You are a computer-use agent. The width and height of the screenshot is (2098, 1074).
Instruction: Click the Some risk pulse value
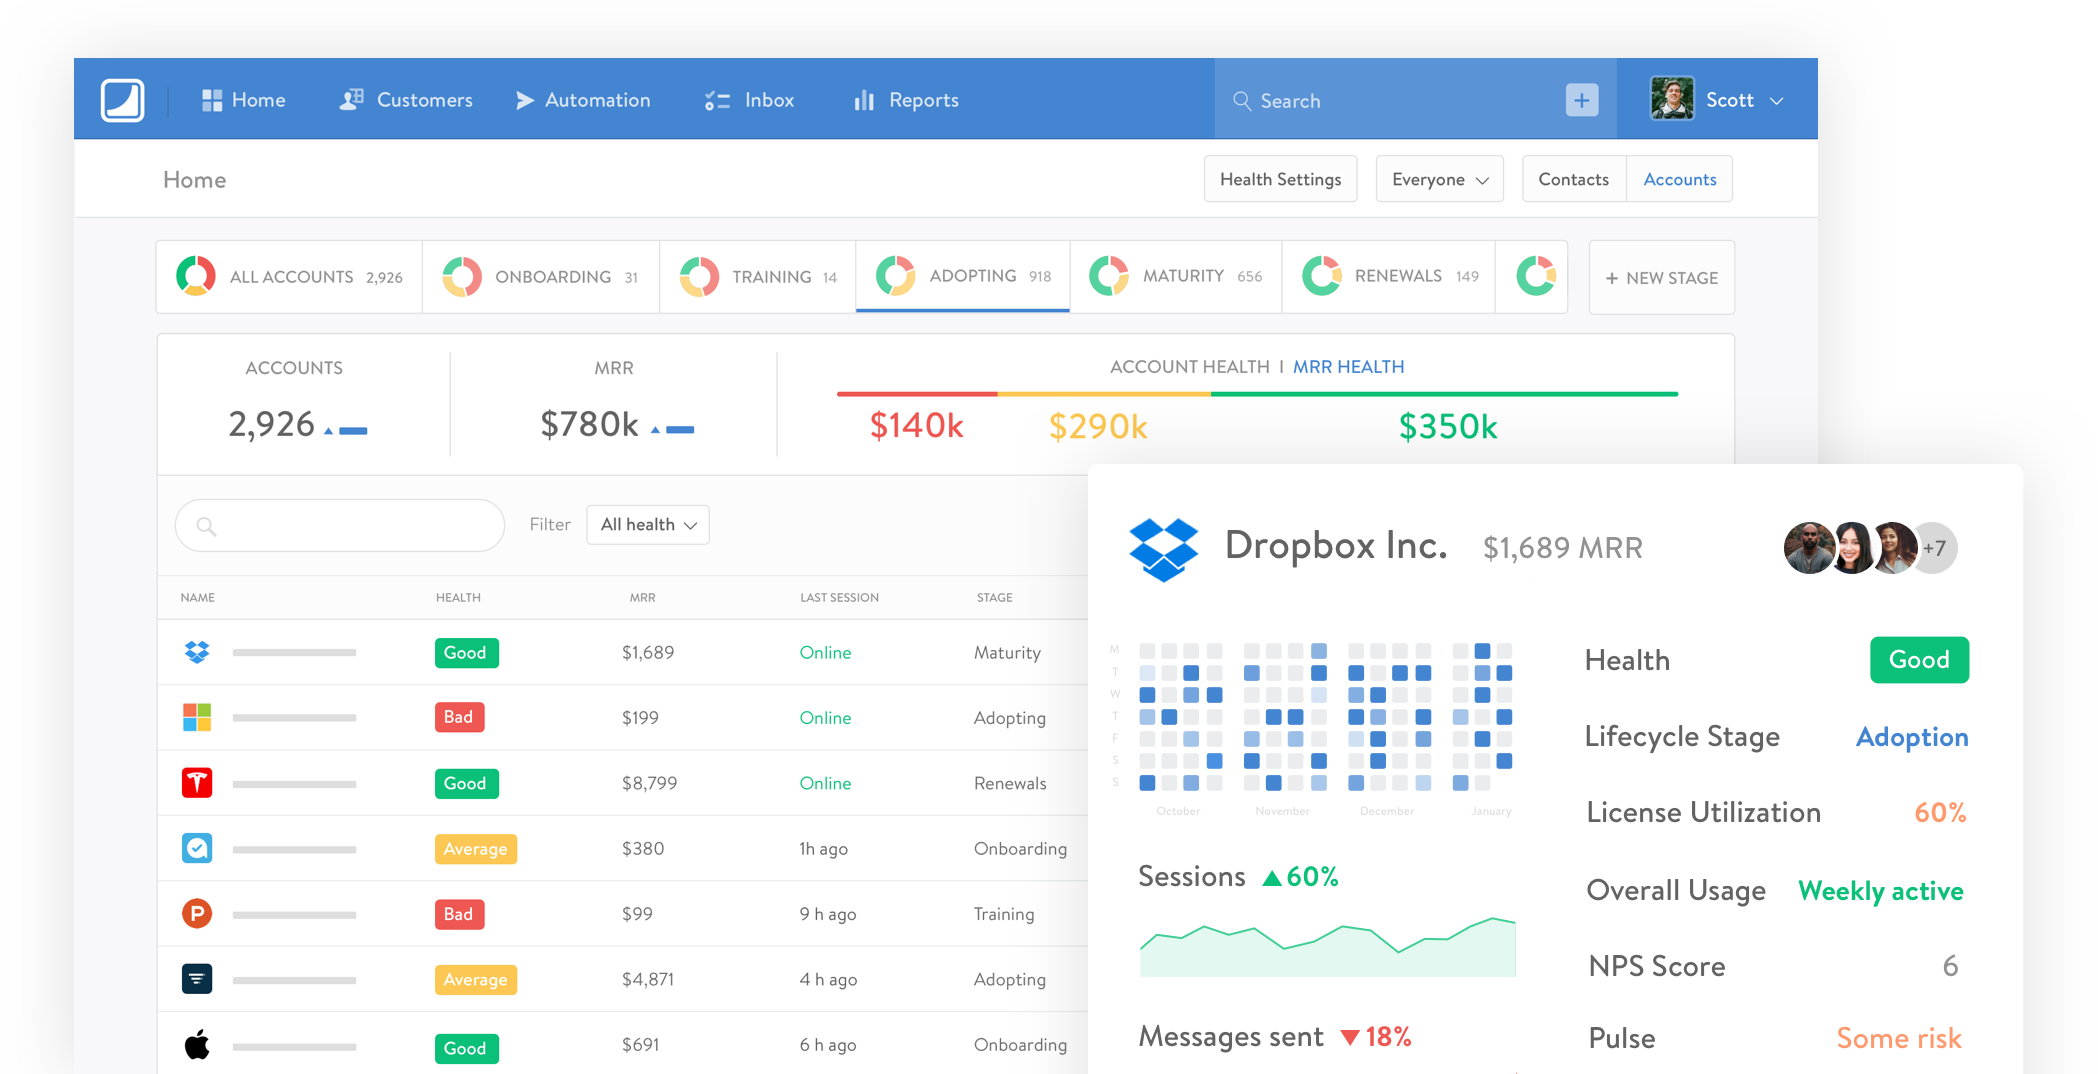click(1899, 1038)
